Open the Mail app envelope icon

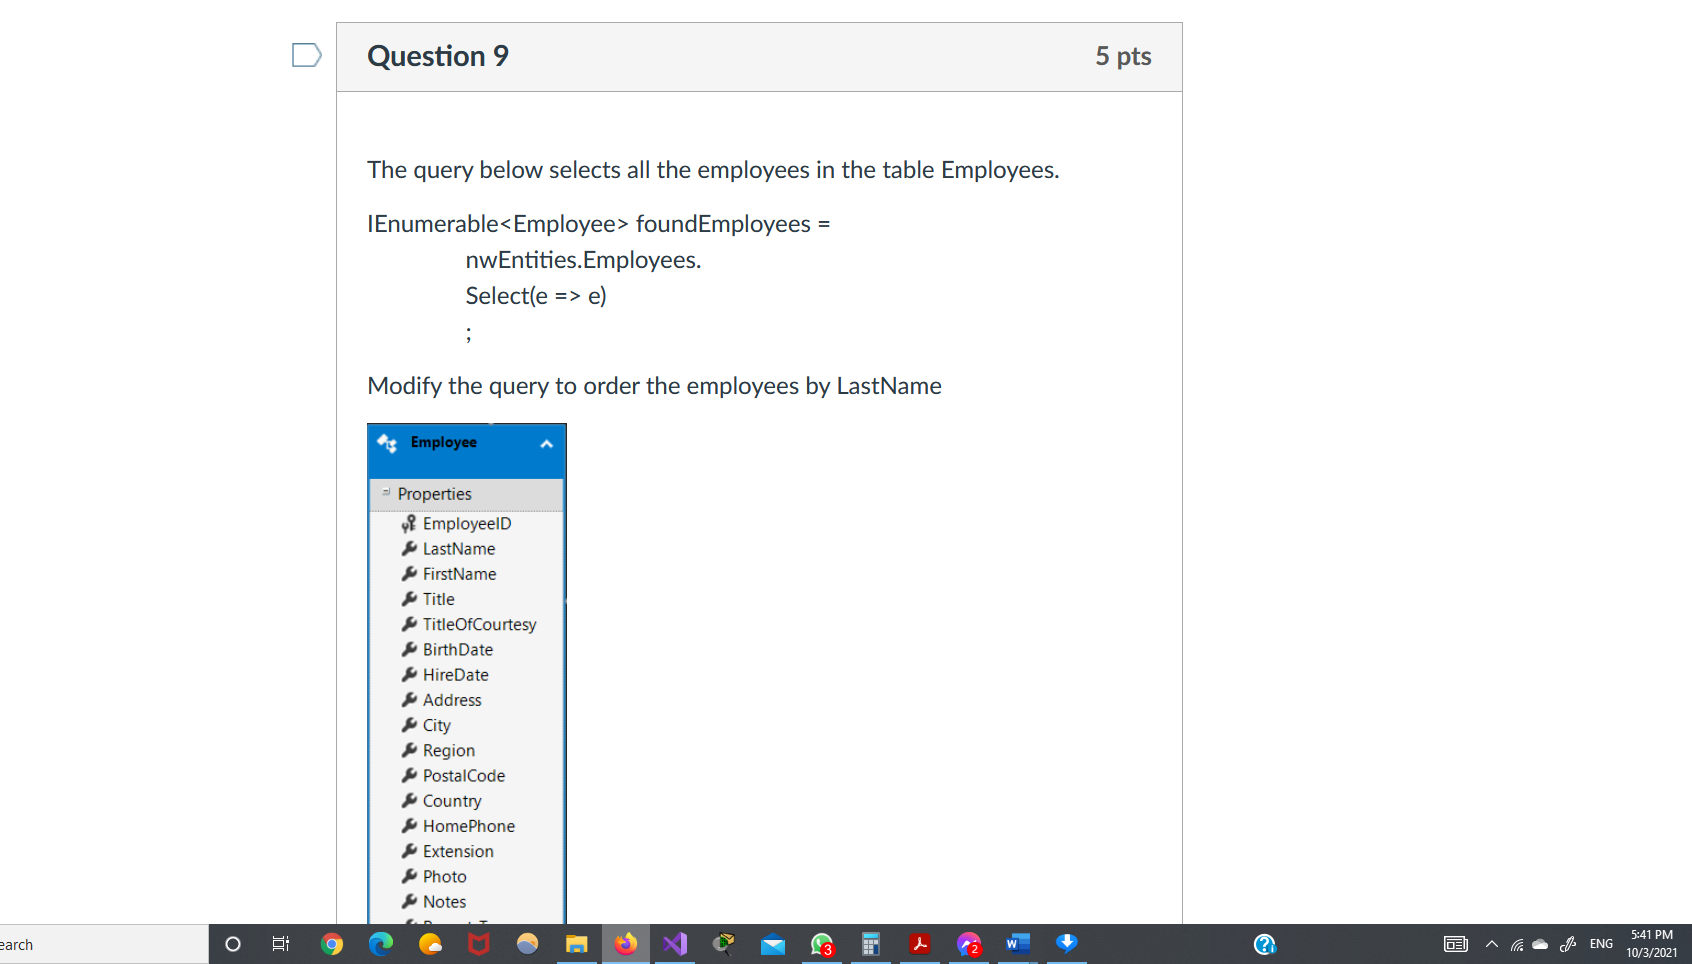point(772,944)
